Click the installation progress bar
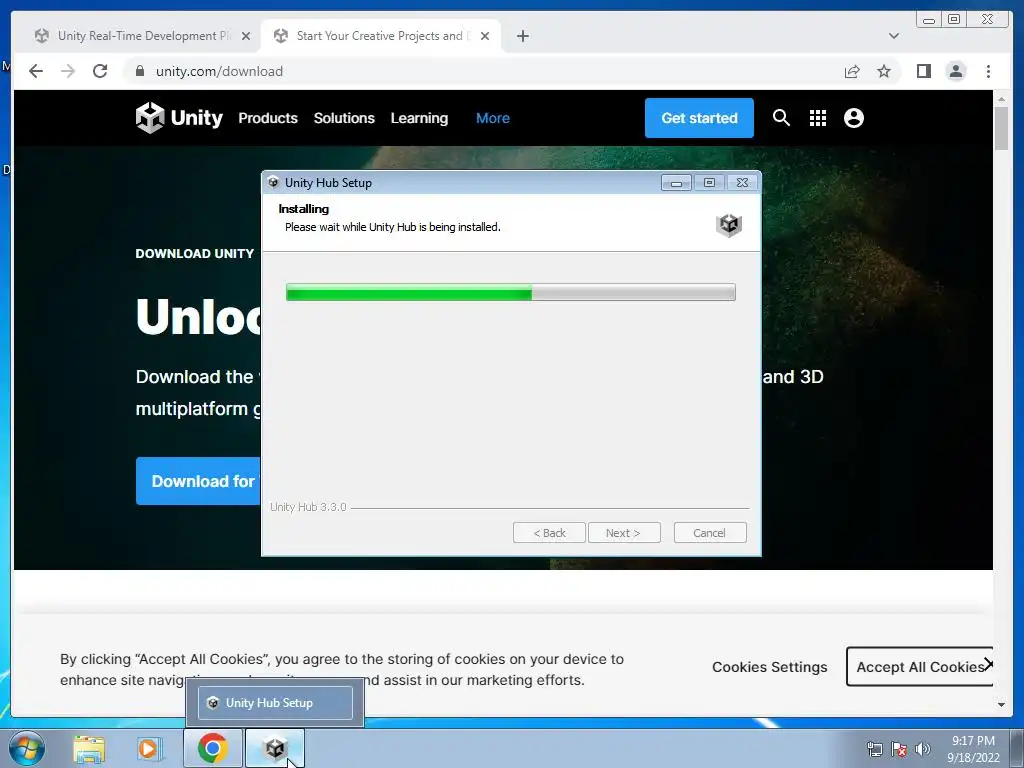The width and height of the screenshot is (1024, 768). point(511,293)
